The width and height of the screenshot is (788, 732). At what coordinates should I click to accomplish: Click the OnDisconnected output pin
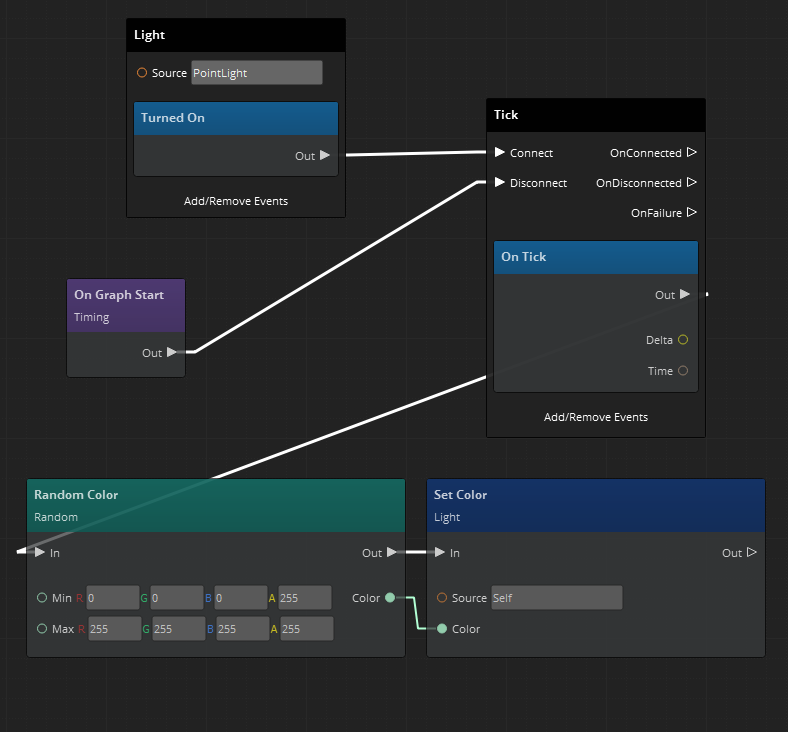[692, 183]
